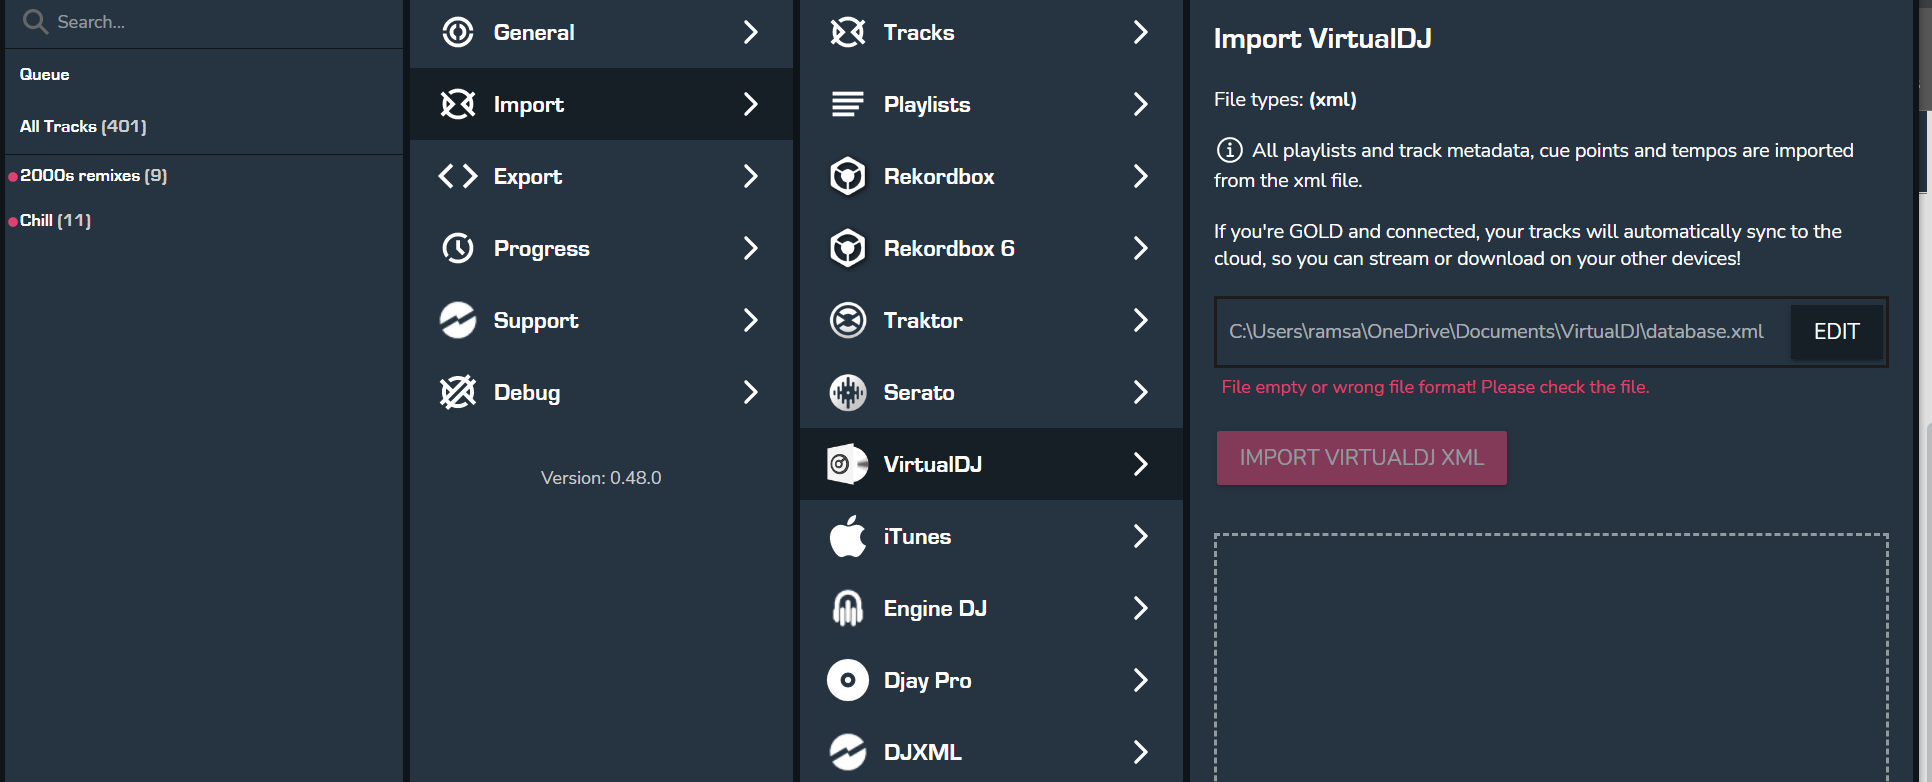This screenshot has height=782, width=1932.
Task: Click the Rekordbox logo icon
Action: tap(848, 176)
